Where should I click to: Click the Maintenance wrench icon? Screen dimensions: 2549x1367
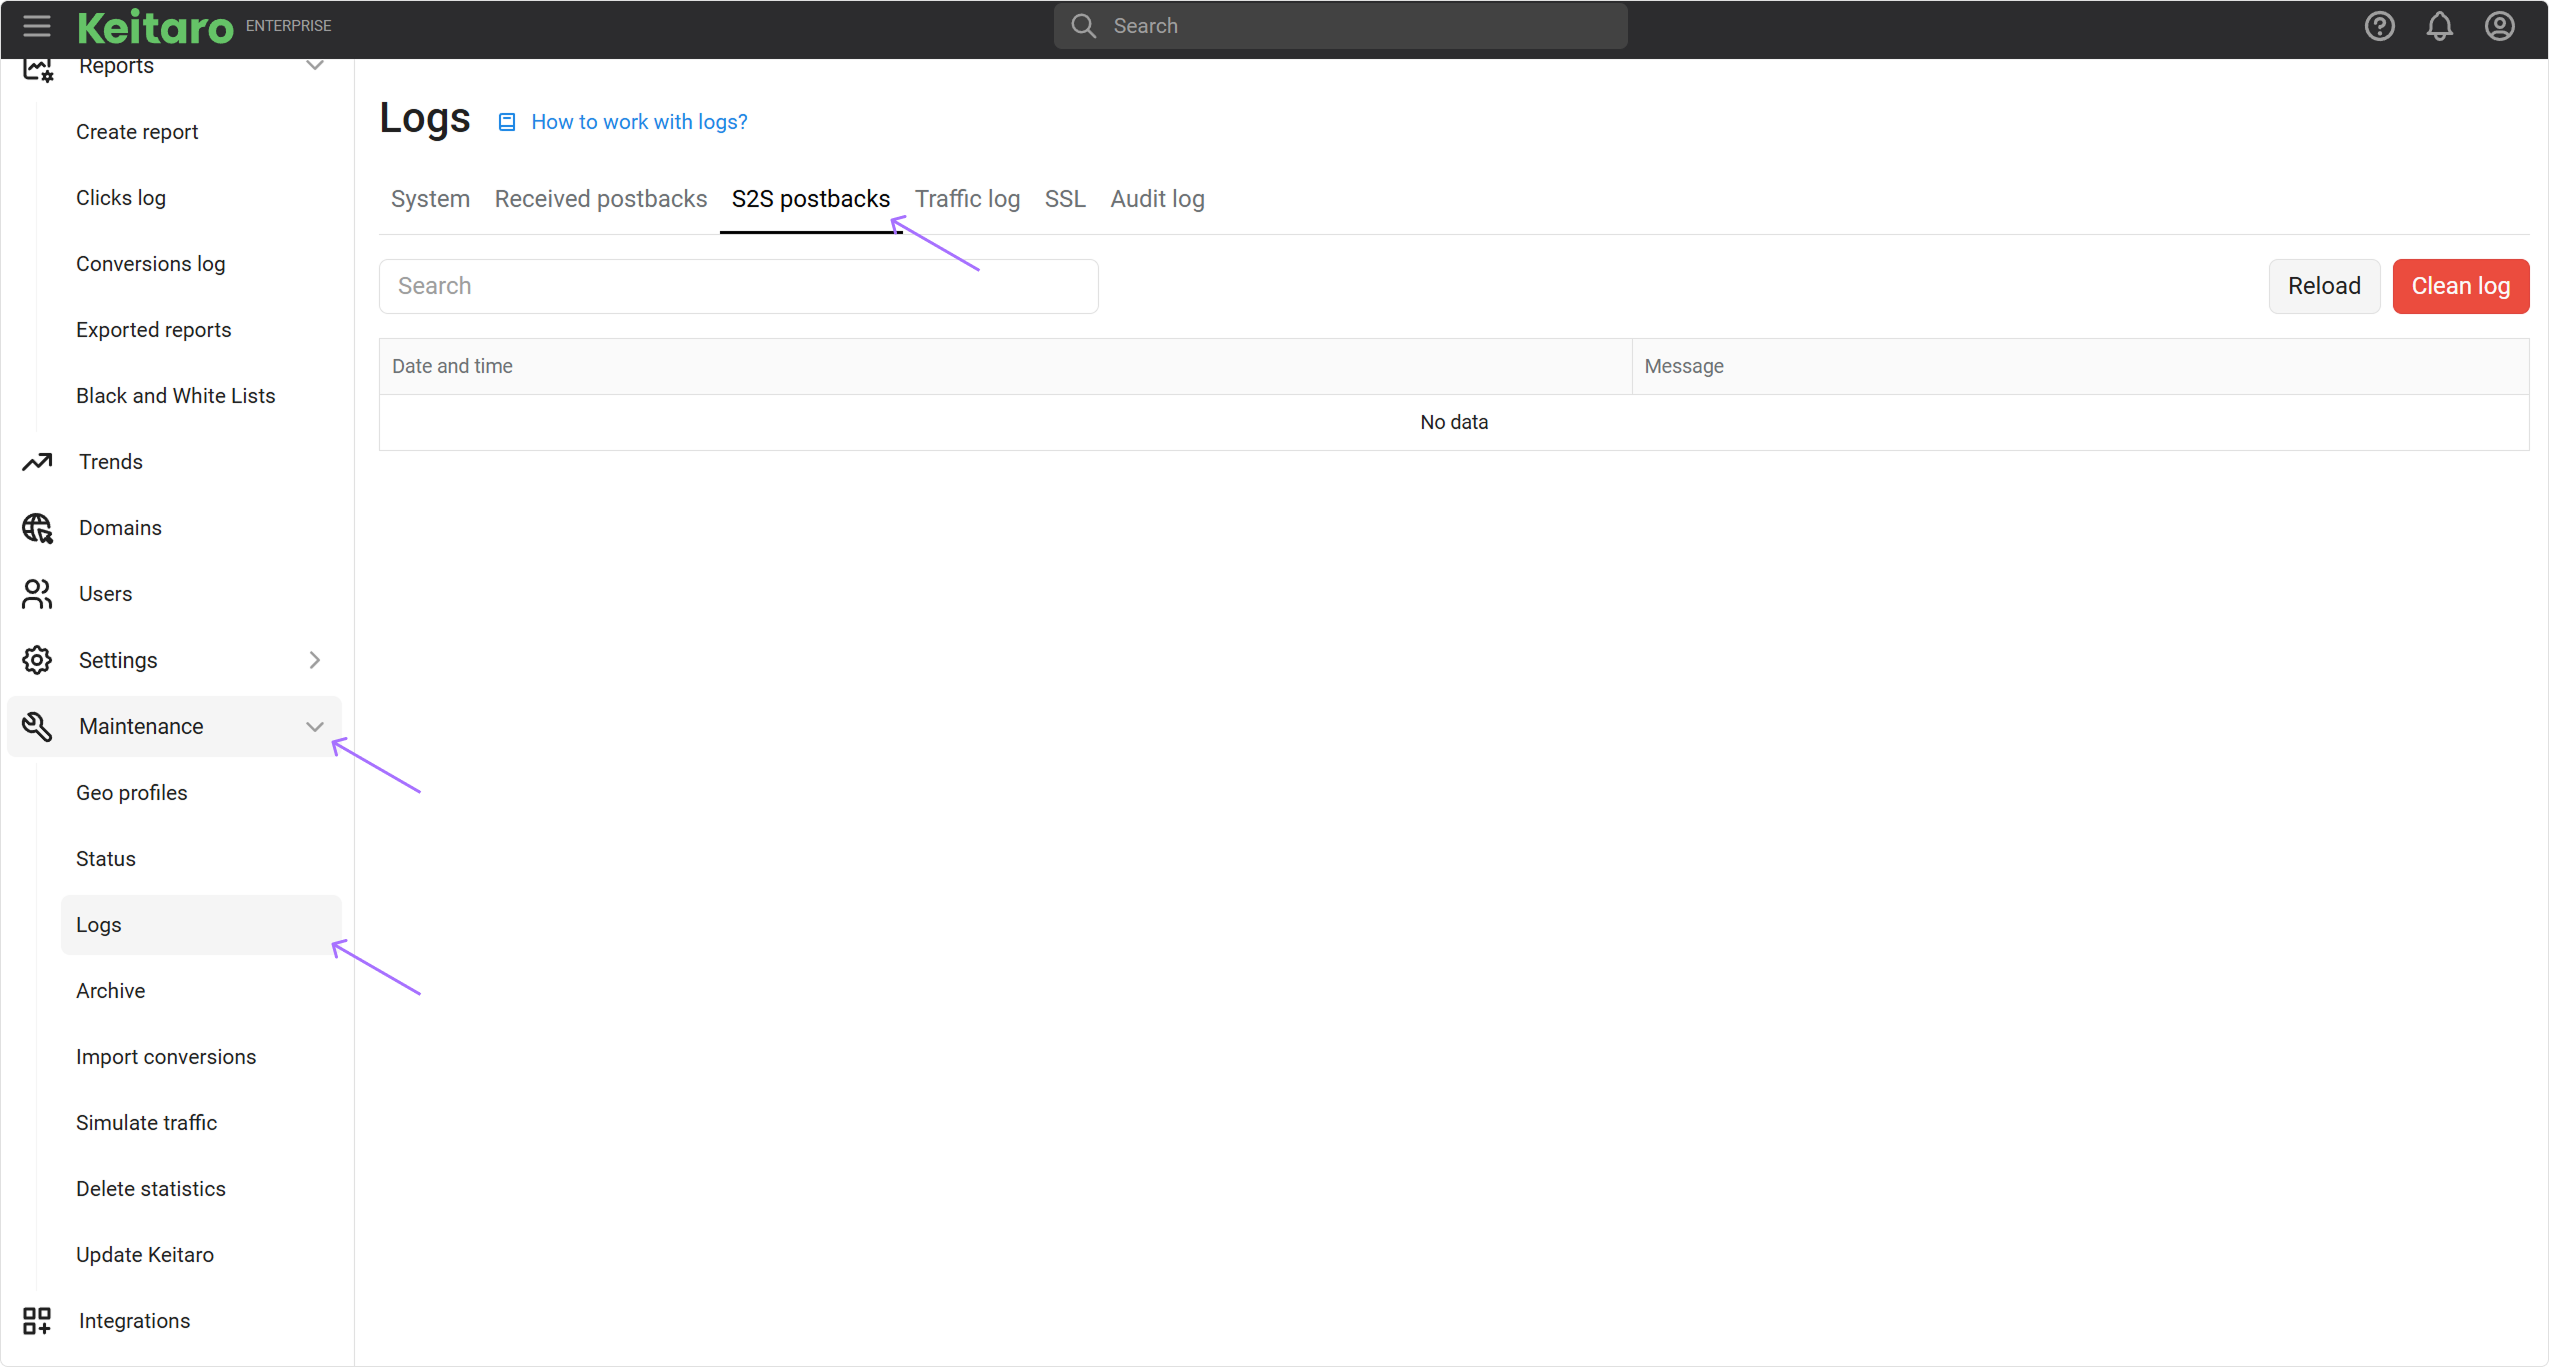pyautogui.click(x=37, y=727)
